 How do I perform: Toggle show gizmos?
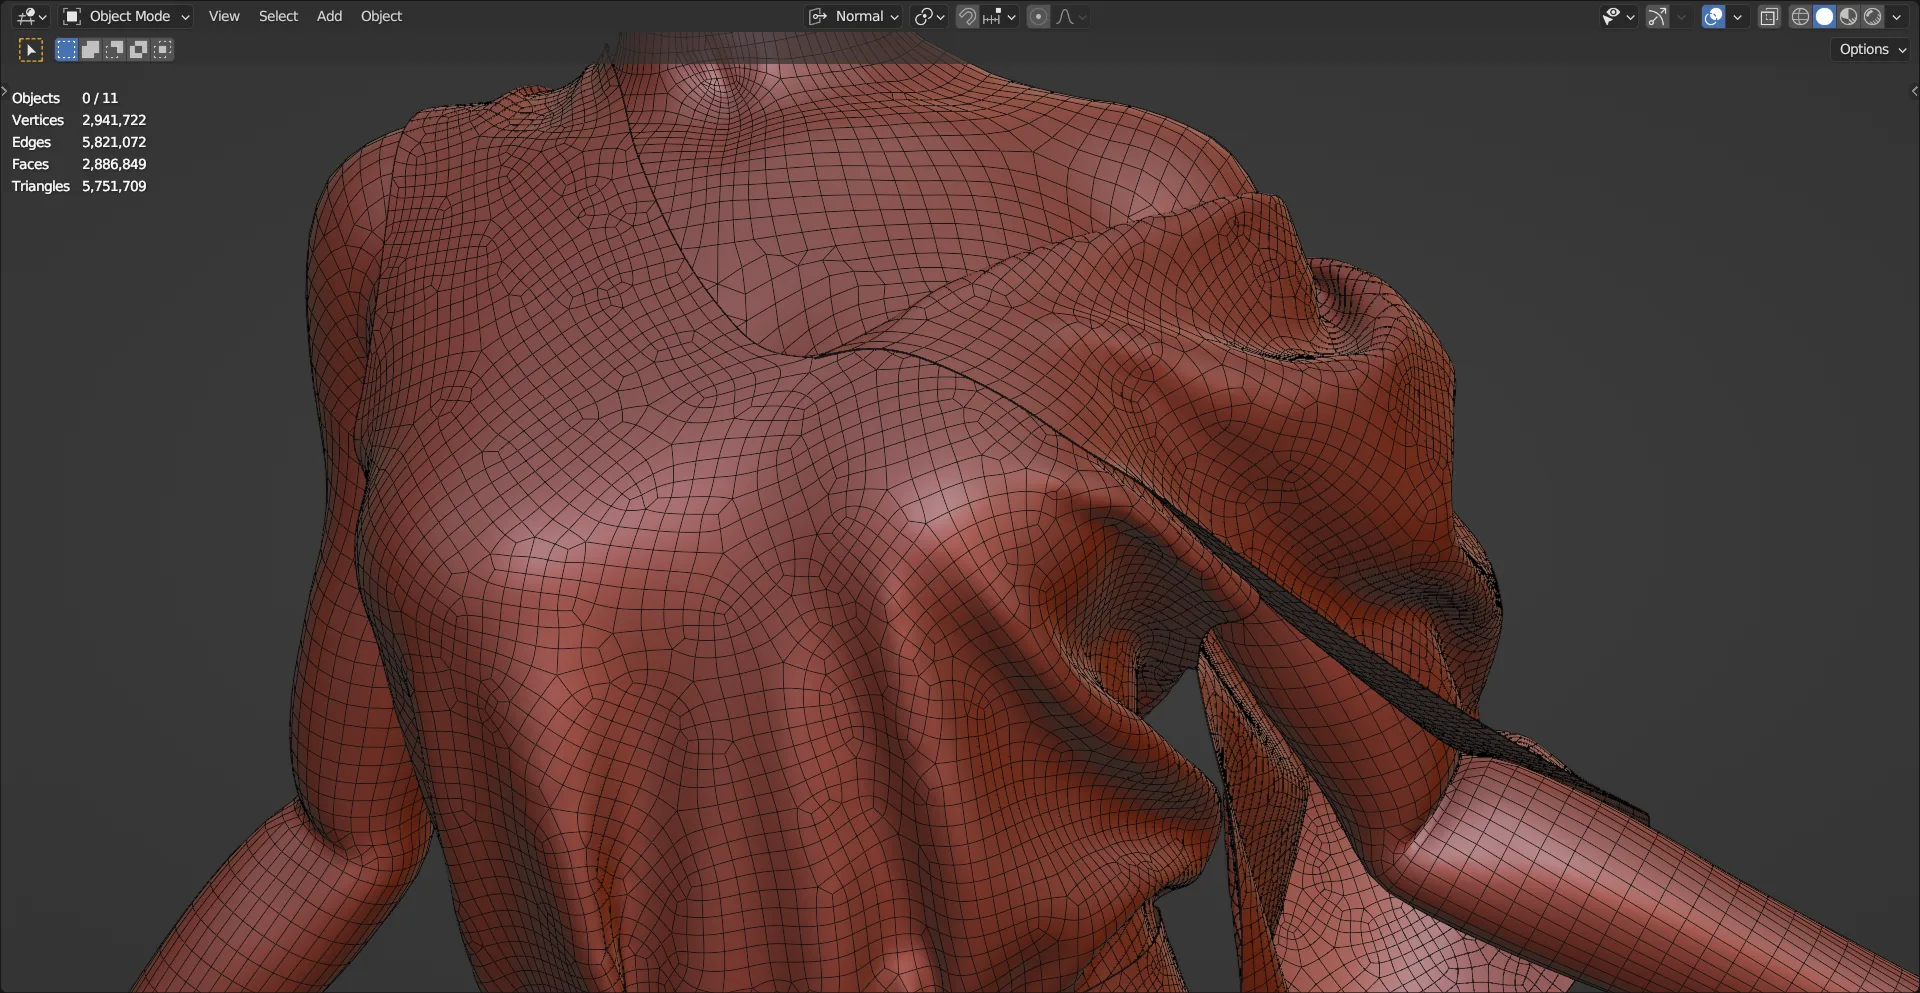[1657, 16]
